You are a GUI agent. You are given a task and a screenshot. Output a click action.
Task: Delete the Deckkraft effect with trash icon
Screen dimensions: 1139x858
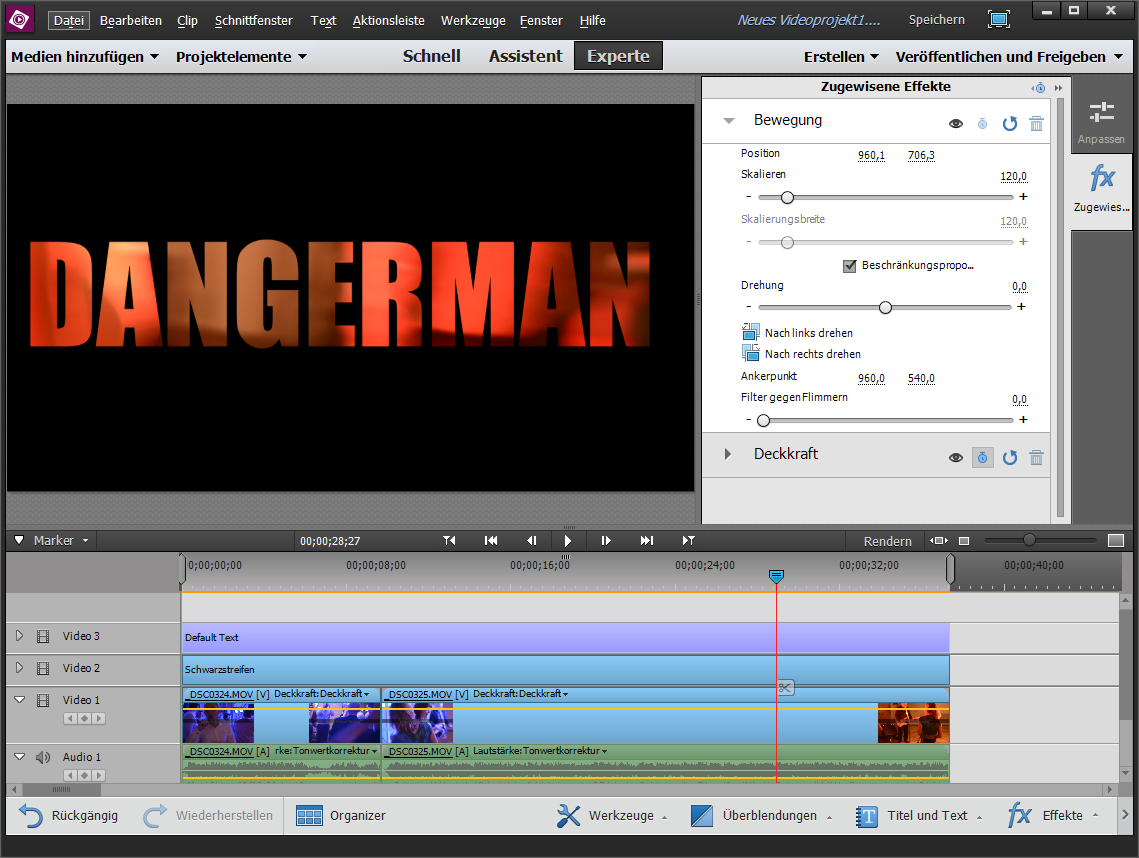1036,457
